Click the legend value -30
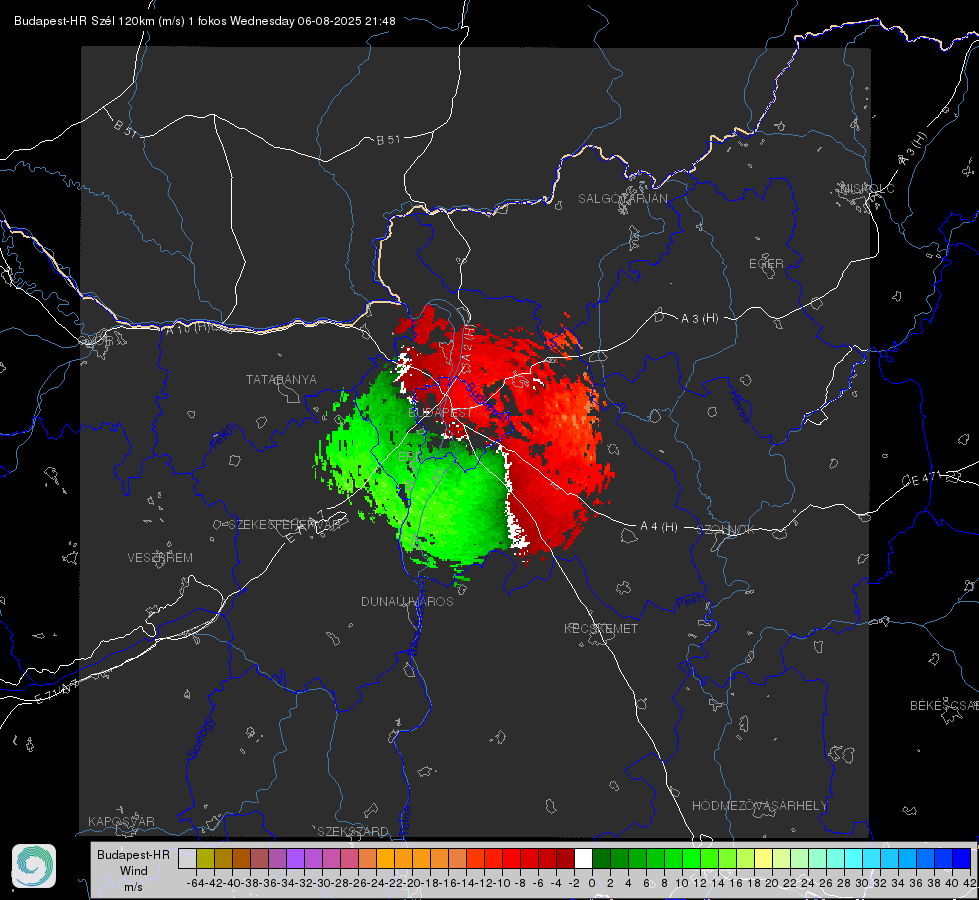Image resolution: width=979 pixels, height=900 pixels. (x=322, y=883)
